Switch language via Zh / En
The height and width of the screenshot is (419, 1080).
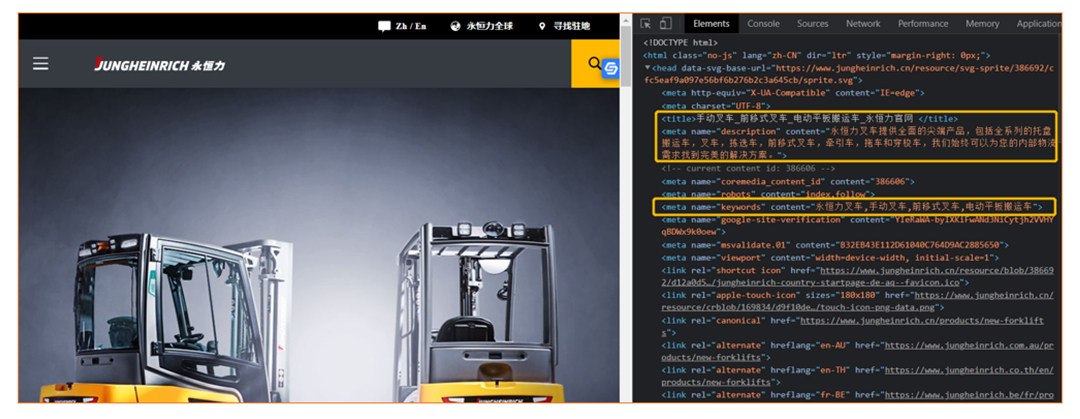click(x=402, y=26)
